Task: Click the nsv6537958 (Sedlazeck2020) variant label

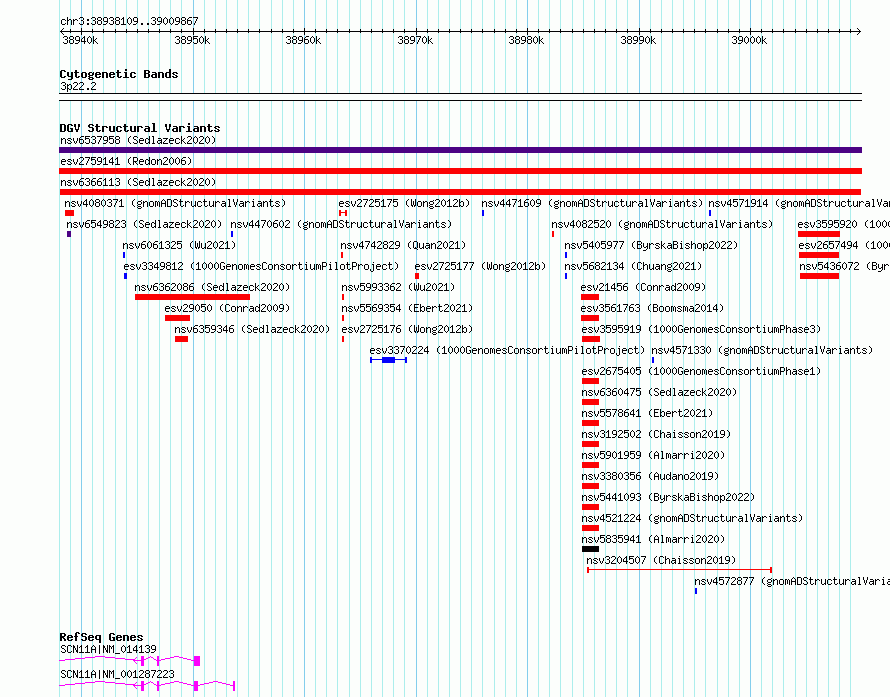Action: (x=138, y=140)
